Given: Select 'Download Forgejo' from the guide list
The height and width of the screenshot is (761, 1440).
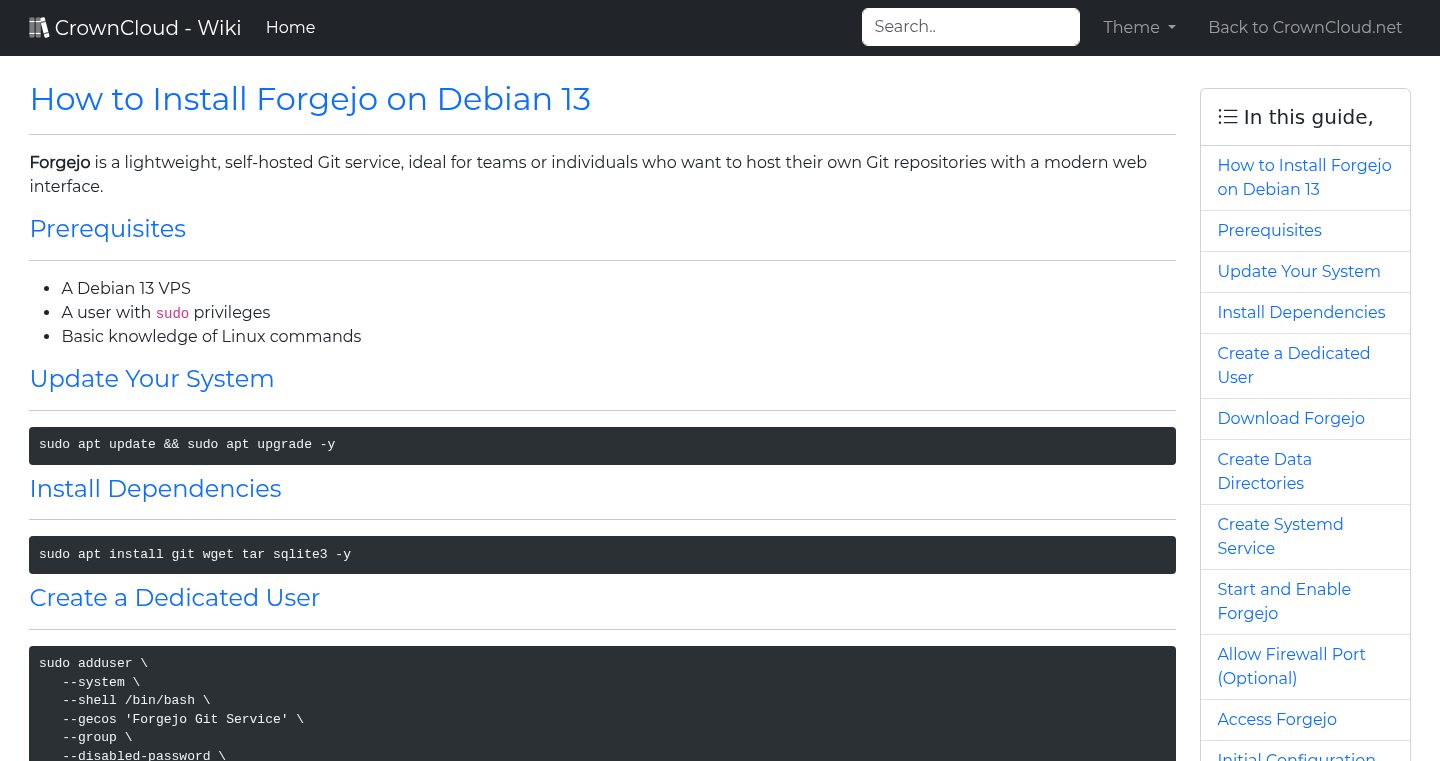Looking at the screenshot, I should pyautogui.click(x=1291, y=418).
